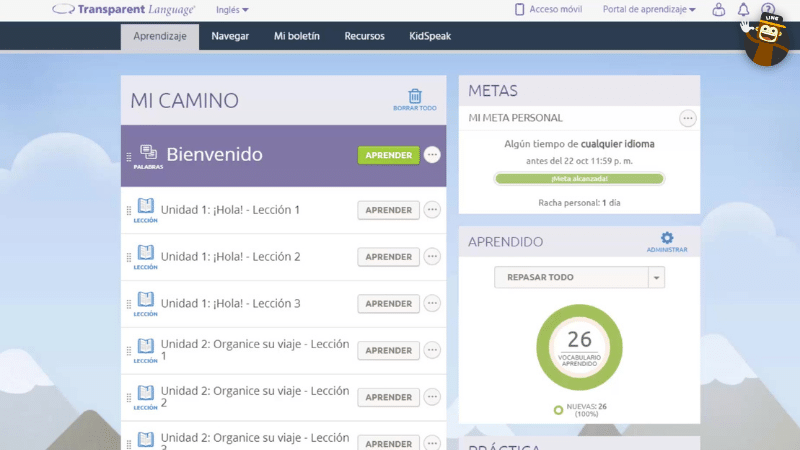Image resolution: width=800 pixels, height=450 pixels.
Task: Click the monkey mascot avatar
Action: click(x=766, y=40)
